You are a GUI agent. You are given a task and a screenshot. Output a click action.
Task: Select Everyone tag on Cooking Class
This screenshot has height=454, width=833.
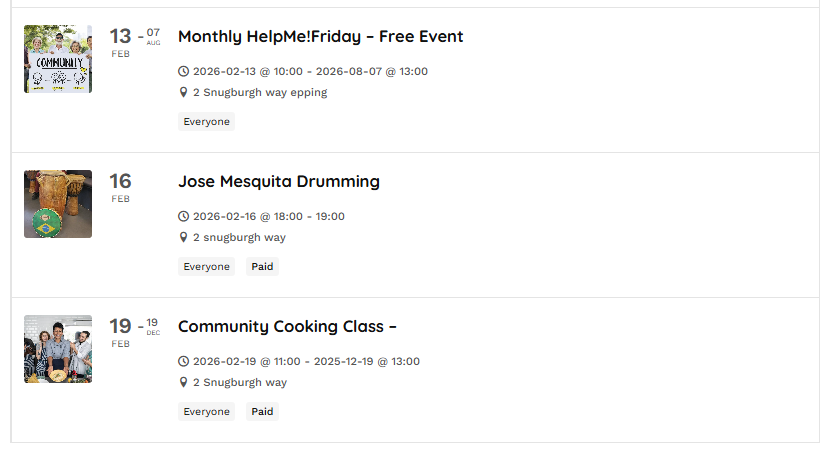206,412
